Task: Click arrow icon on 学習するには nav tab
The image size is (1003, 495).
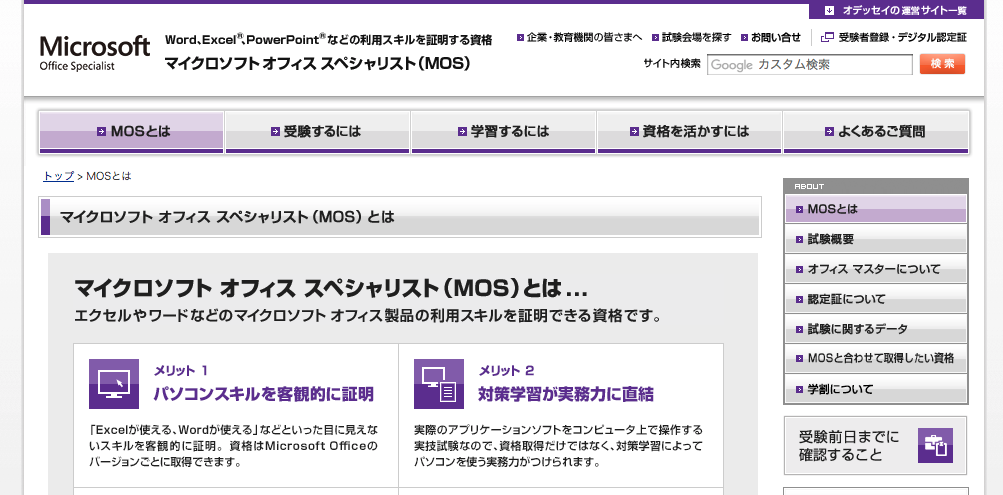Action: [x=462, y=132]
